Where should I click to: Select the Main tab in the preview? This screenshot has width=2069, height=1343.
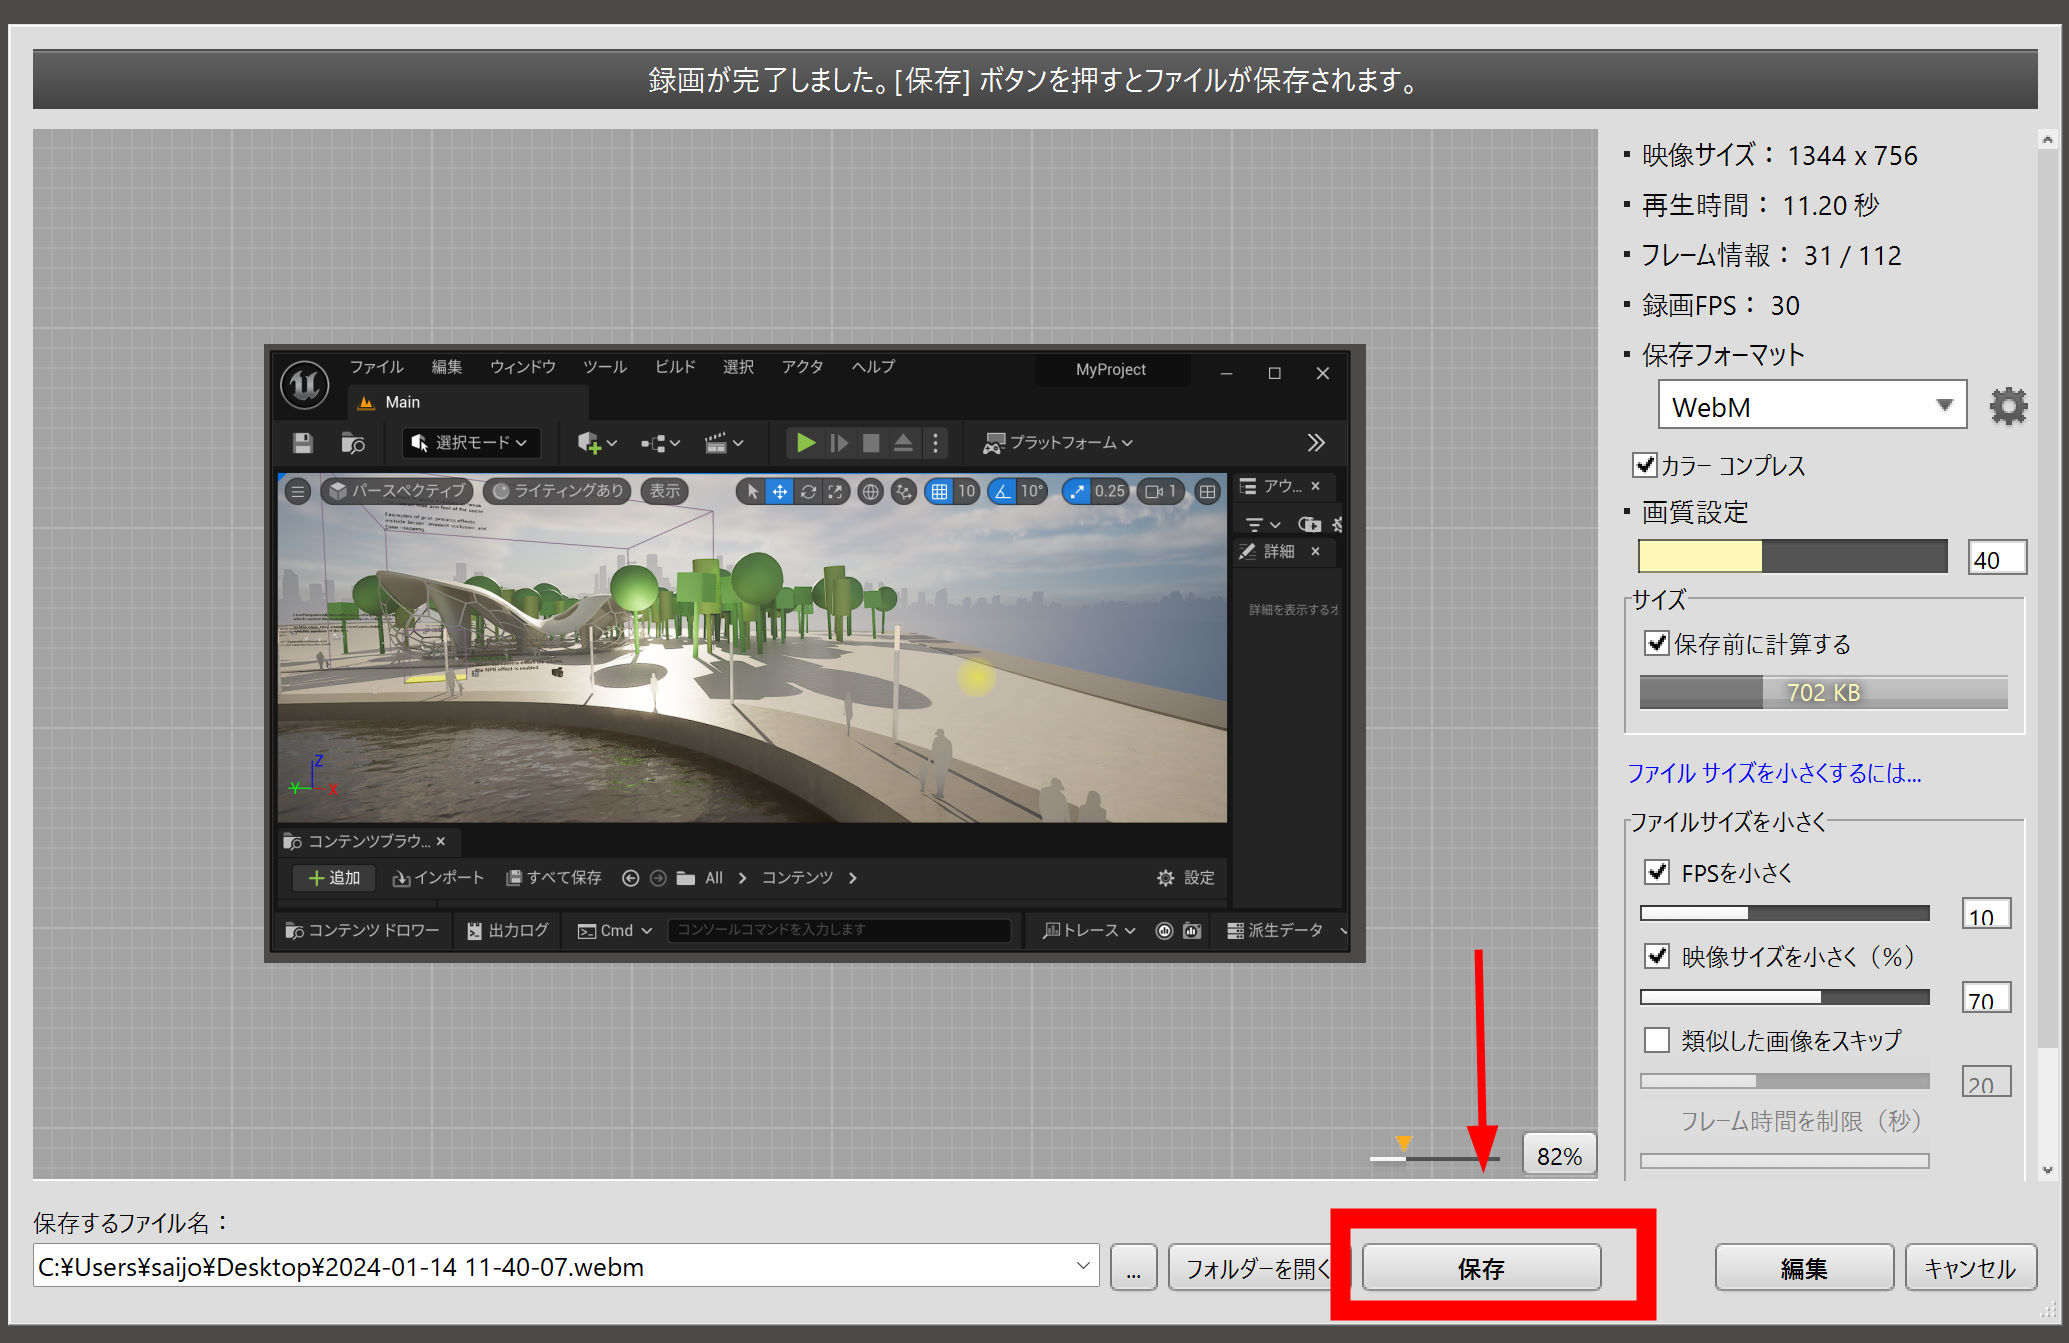point(401,402)
